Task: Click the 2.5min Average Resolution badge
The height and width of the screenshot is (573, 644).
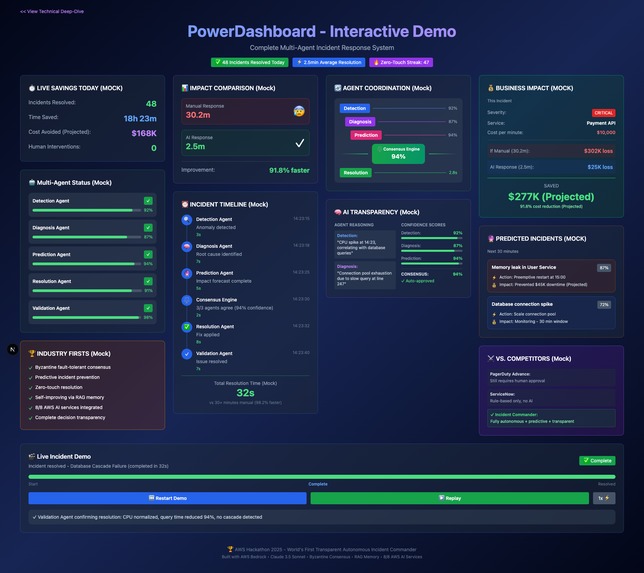Action: (x=329, y=62)
